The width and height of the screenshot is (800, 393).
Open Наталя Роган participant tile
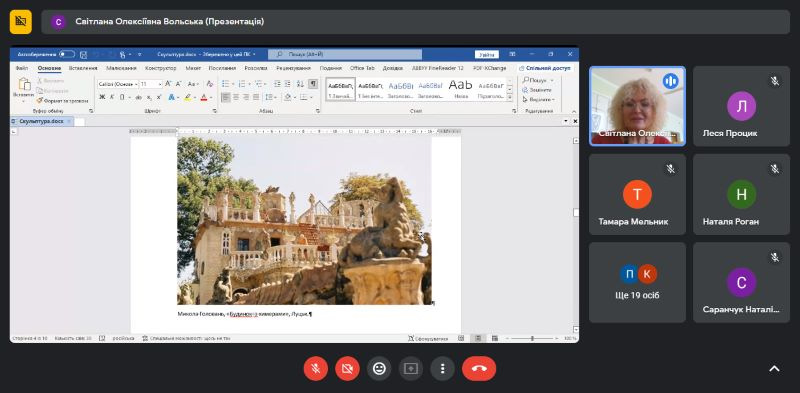point(741,194)
